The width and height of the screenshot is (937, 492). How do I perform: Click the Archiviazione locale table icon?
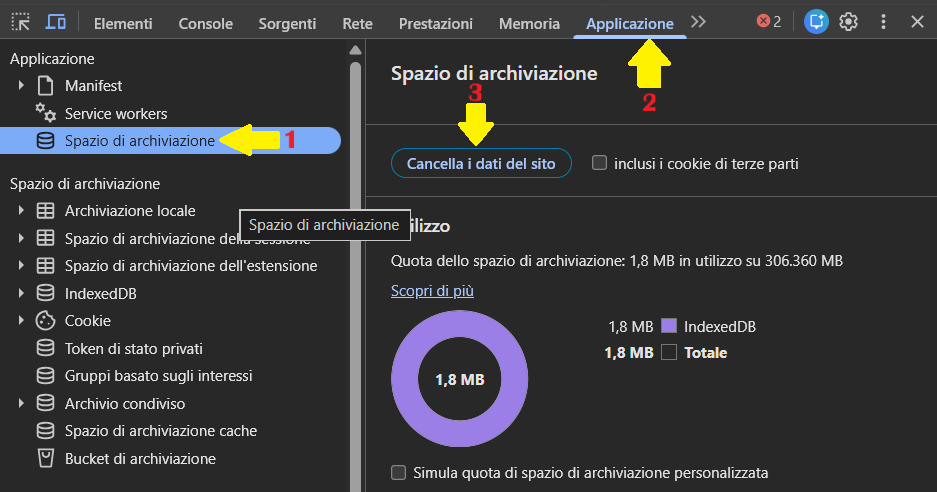click(x=45, y=210)
